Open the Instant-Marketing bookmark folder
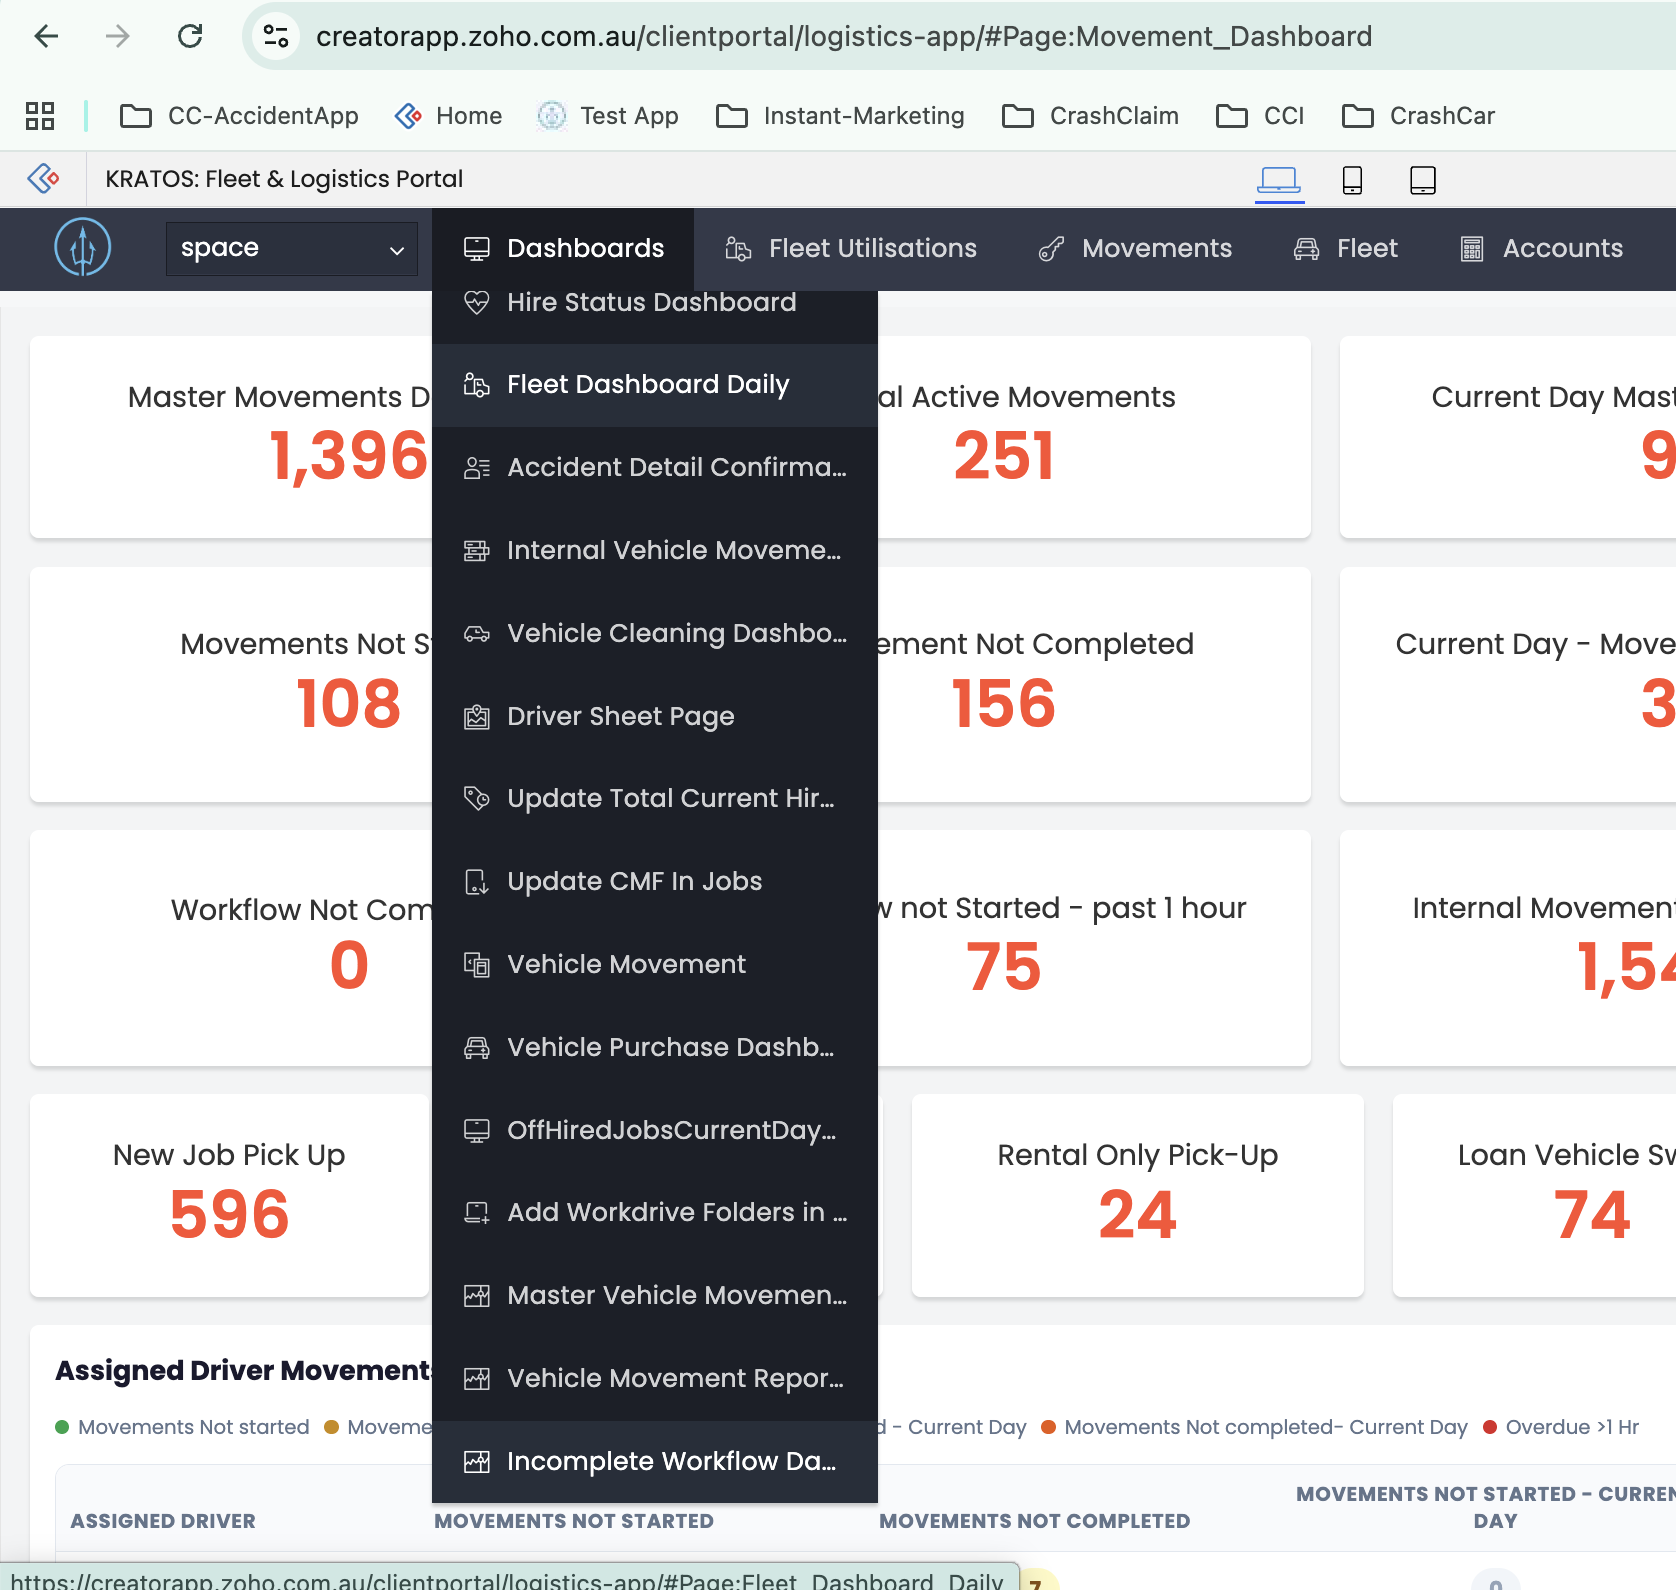The height and width of the screenshot is (1590, 1676). click(840, 116)
